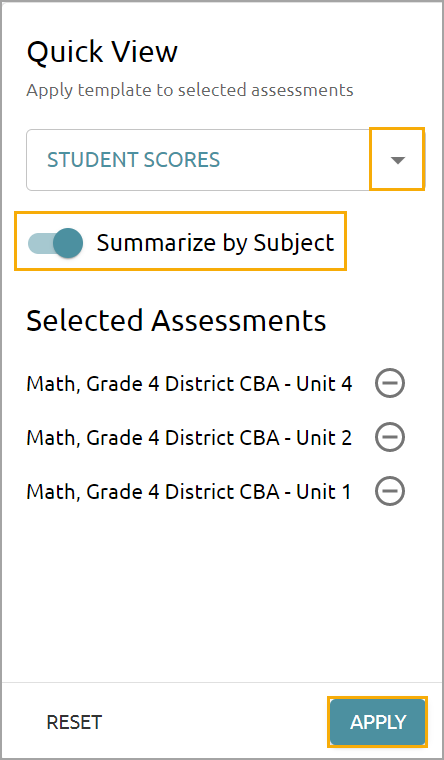This screenshot has height=760, width=444.
Task: Open the template dropdown arrow
Action: (x=397, y=159)
